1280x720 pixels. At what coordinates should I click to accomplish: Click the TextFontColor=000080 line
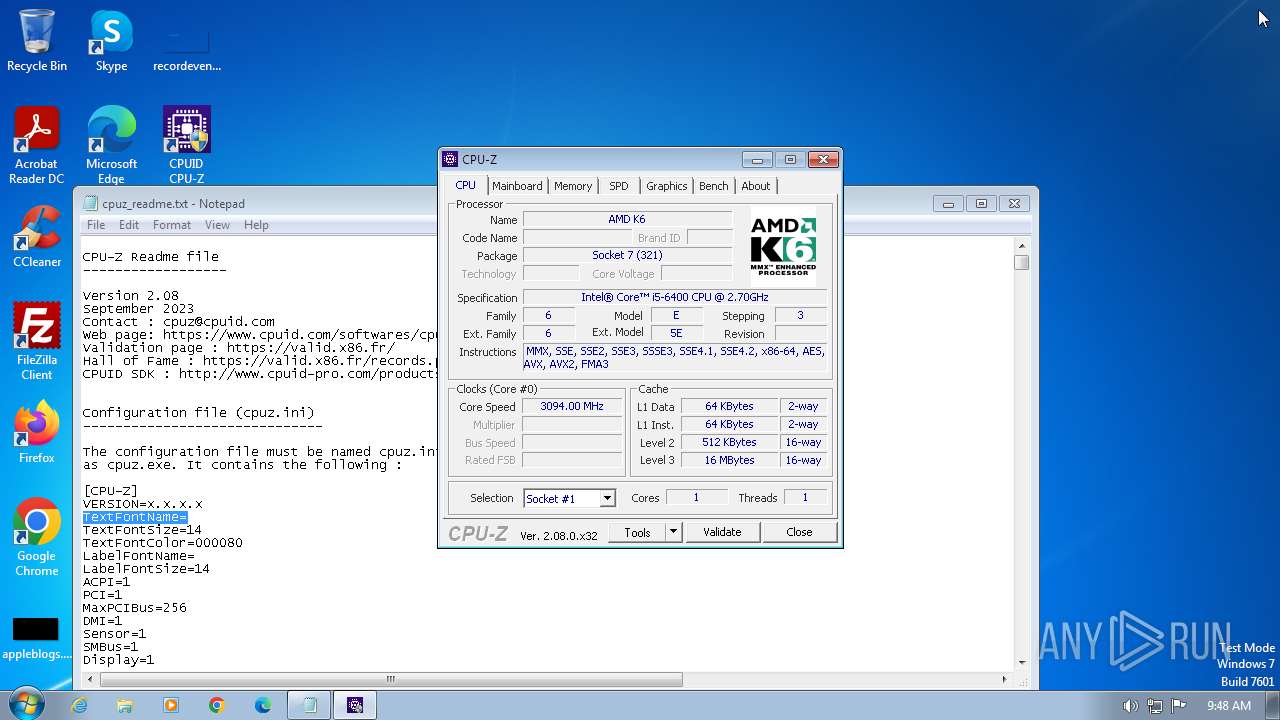click(162, 543)
